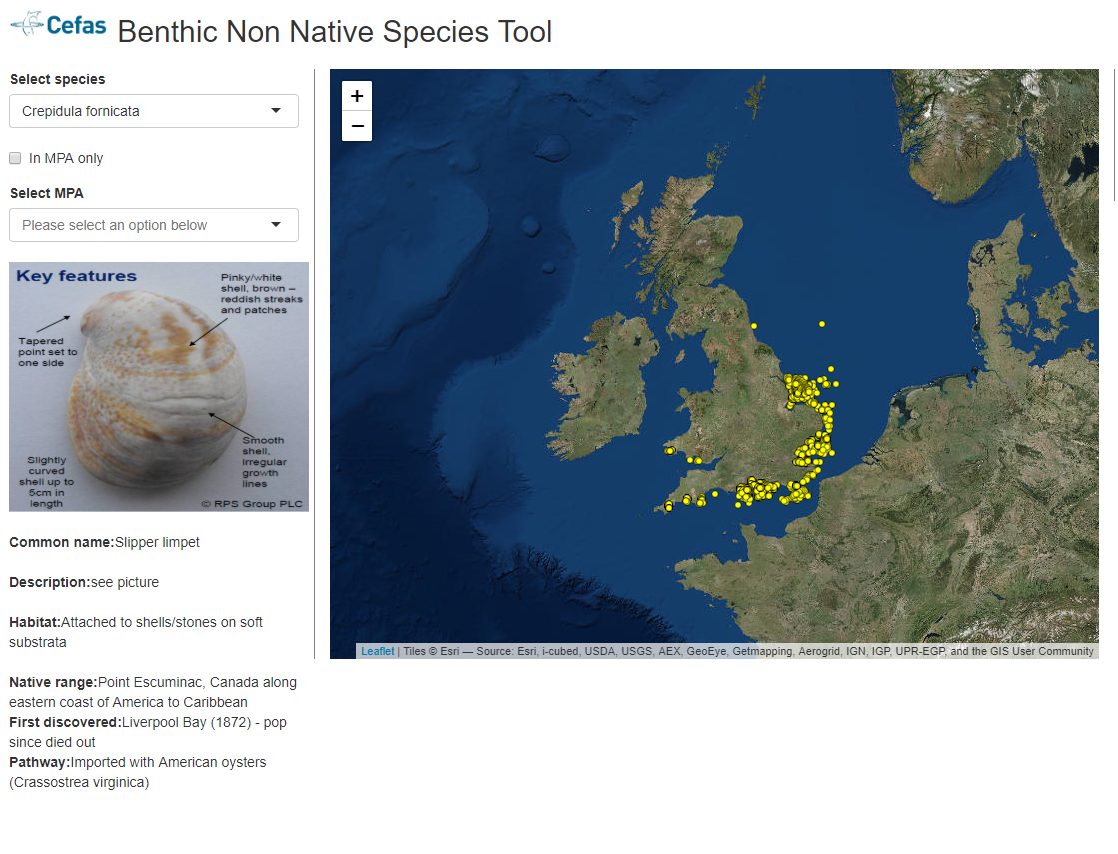Enable the In MPA only checkbox
The image size is (1118, 854).
15,158
